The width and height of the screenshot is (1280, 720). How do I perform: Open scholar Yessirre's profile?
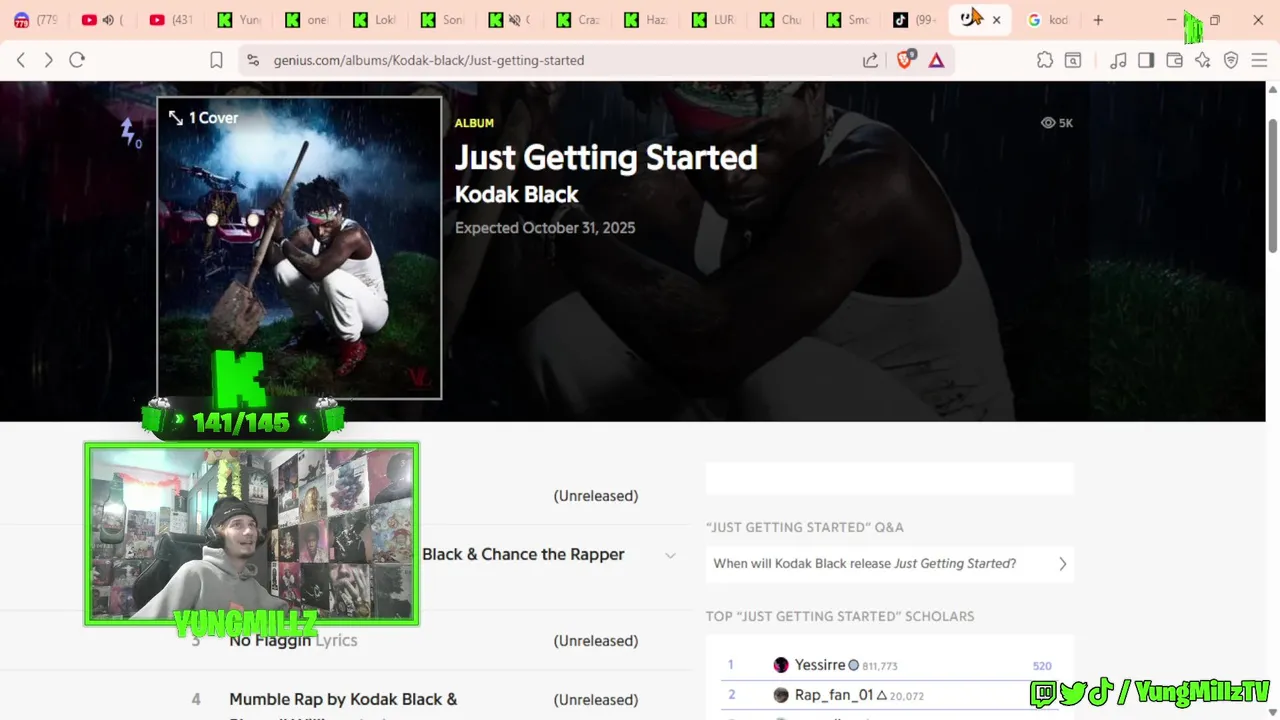(820, 665)
